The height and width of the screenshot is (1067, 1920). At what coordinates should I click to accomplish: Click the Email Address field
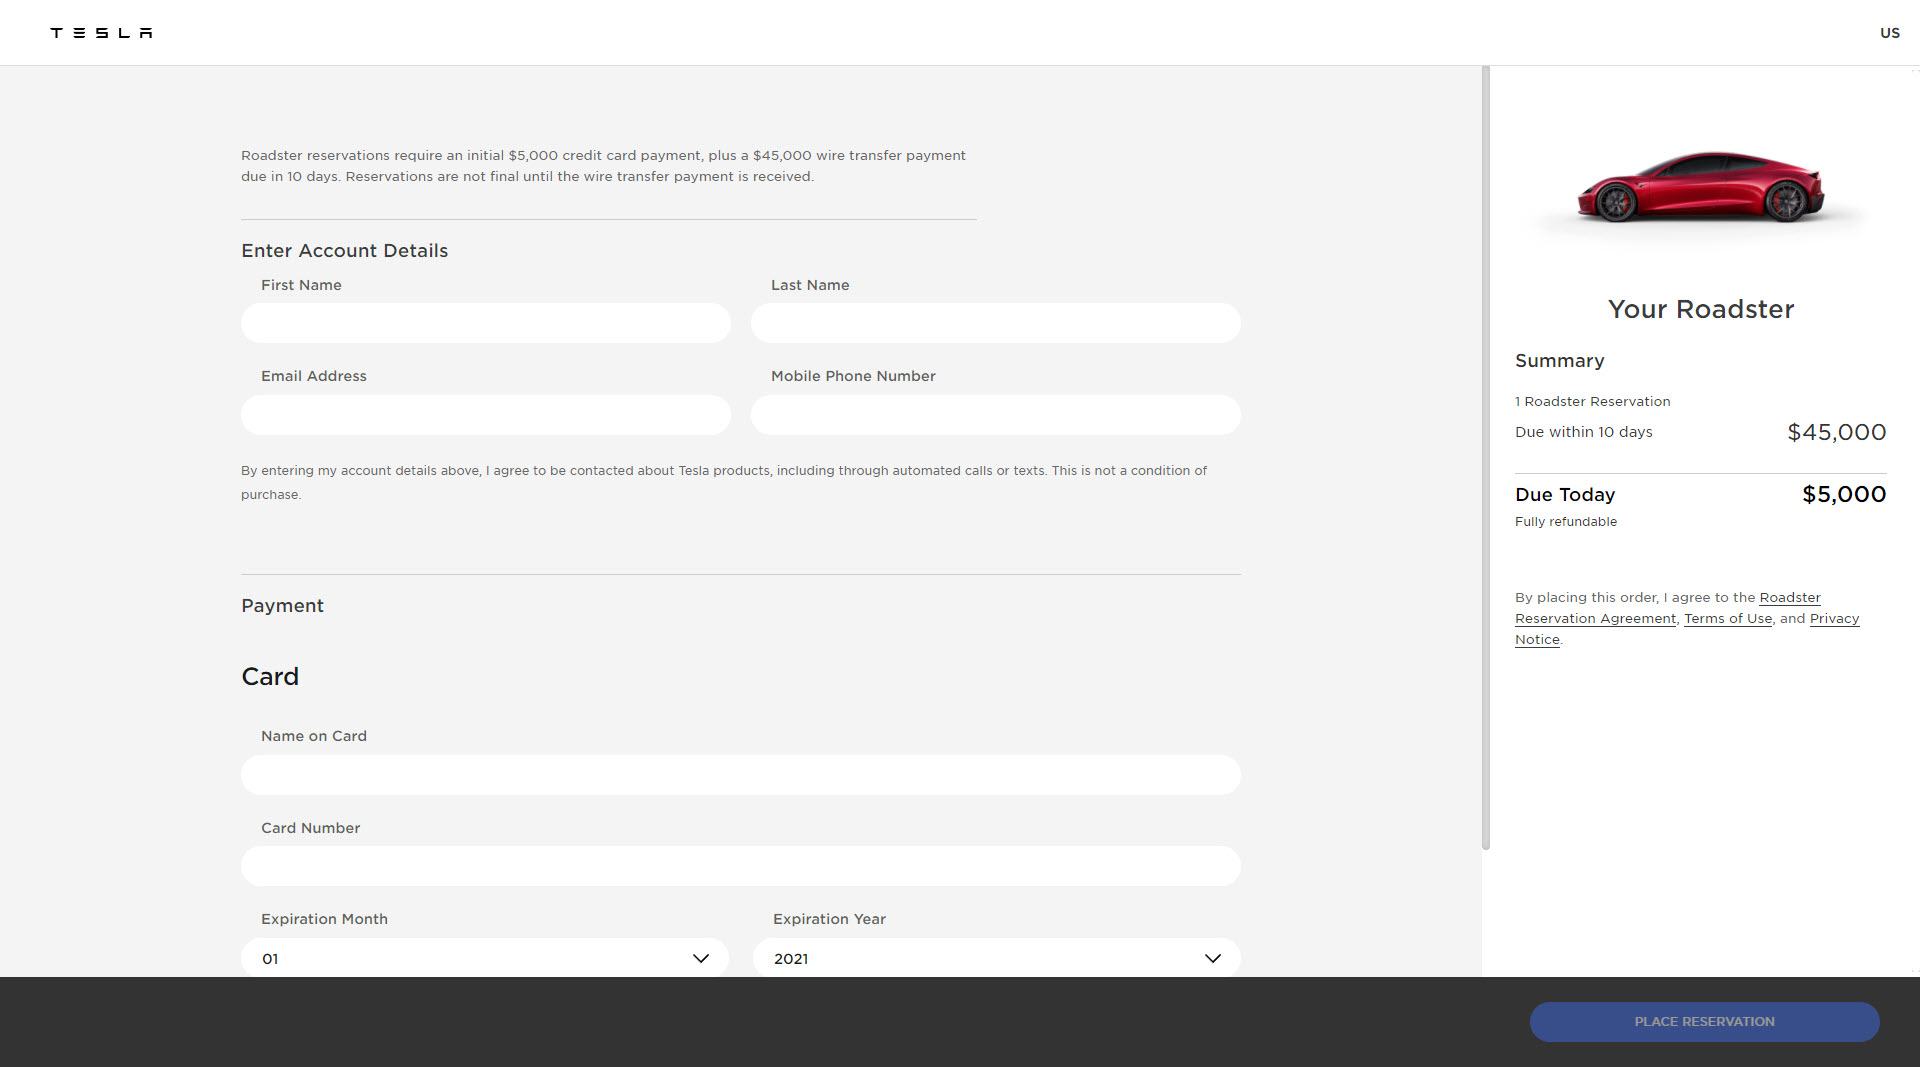(x=486, y=415)
